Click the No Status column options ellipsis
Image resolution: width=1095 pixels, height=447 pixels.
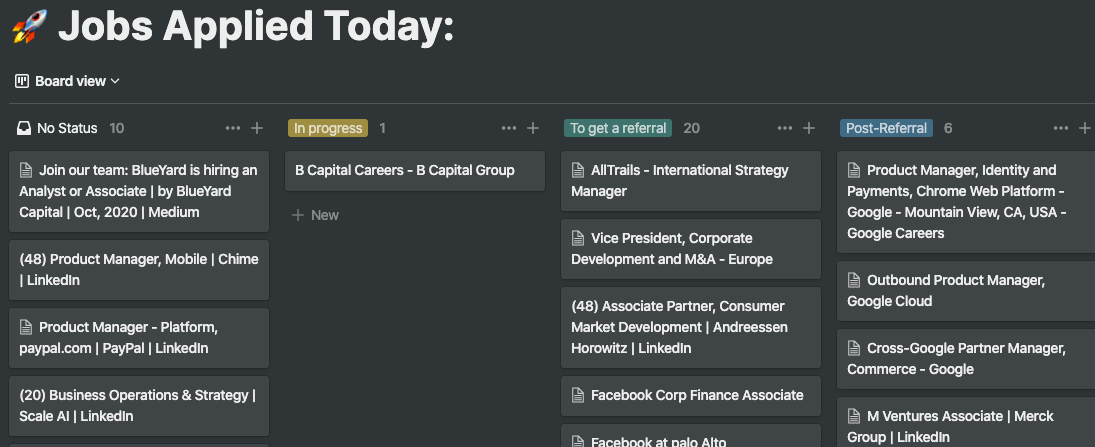coord(233,128)
